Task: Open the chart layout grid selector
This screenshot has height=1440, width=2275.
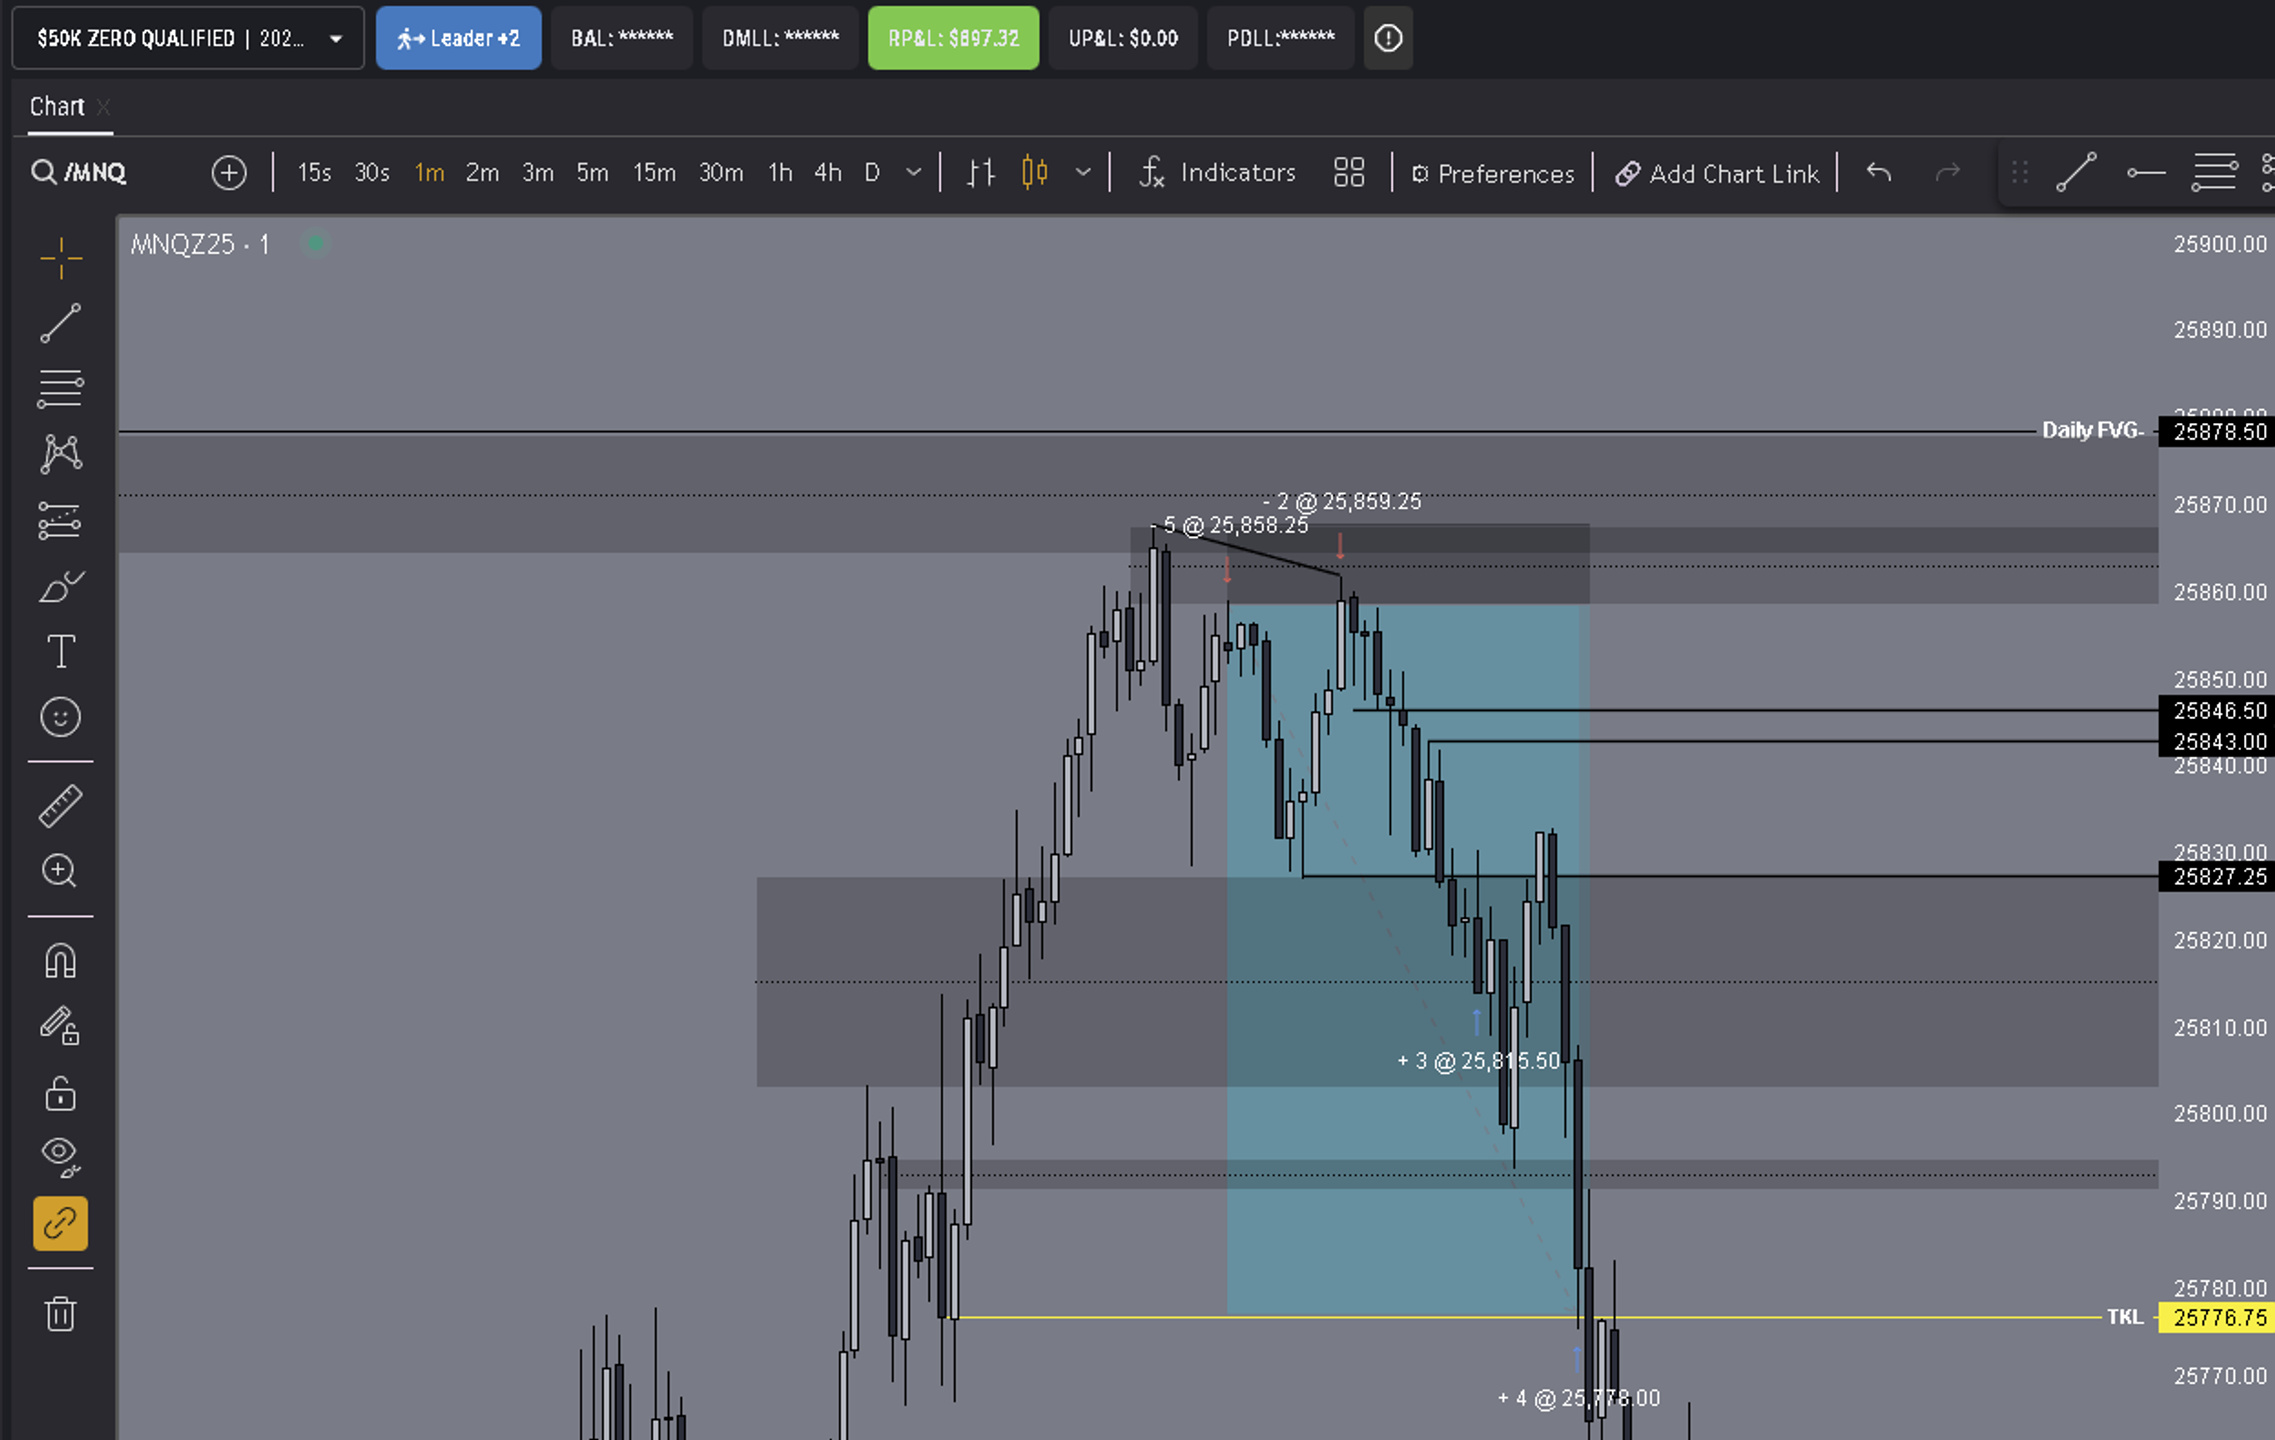Action: [1349, 173]
